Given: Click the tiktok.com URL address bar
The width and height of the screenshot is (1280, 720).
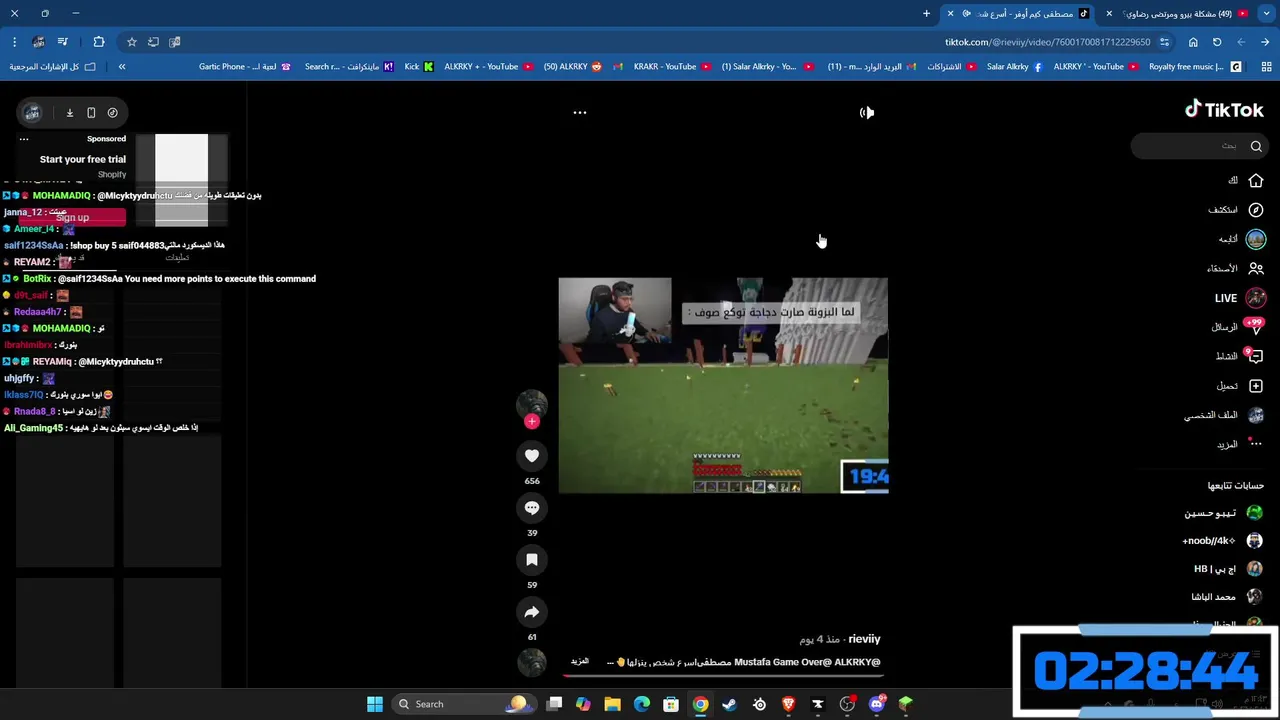Looking at the screenshot, I should pos(1047,42).
